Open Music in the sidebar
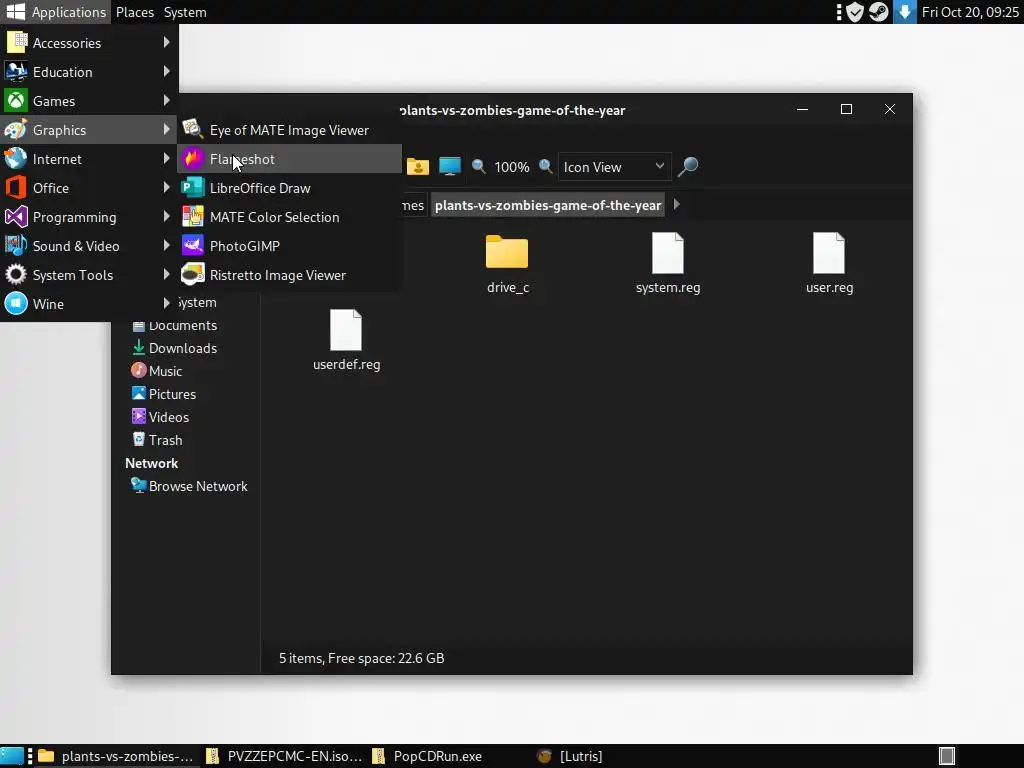Screen dimensions: 1024x768 157,371
